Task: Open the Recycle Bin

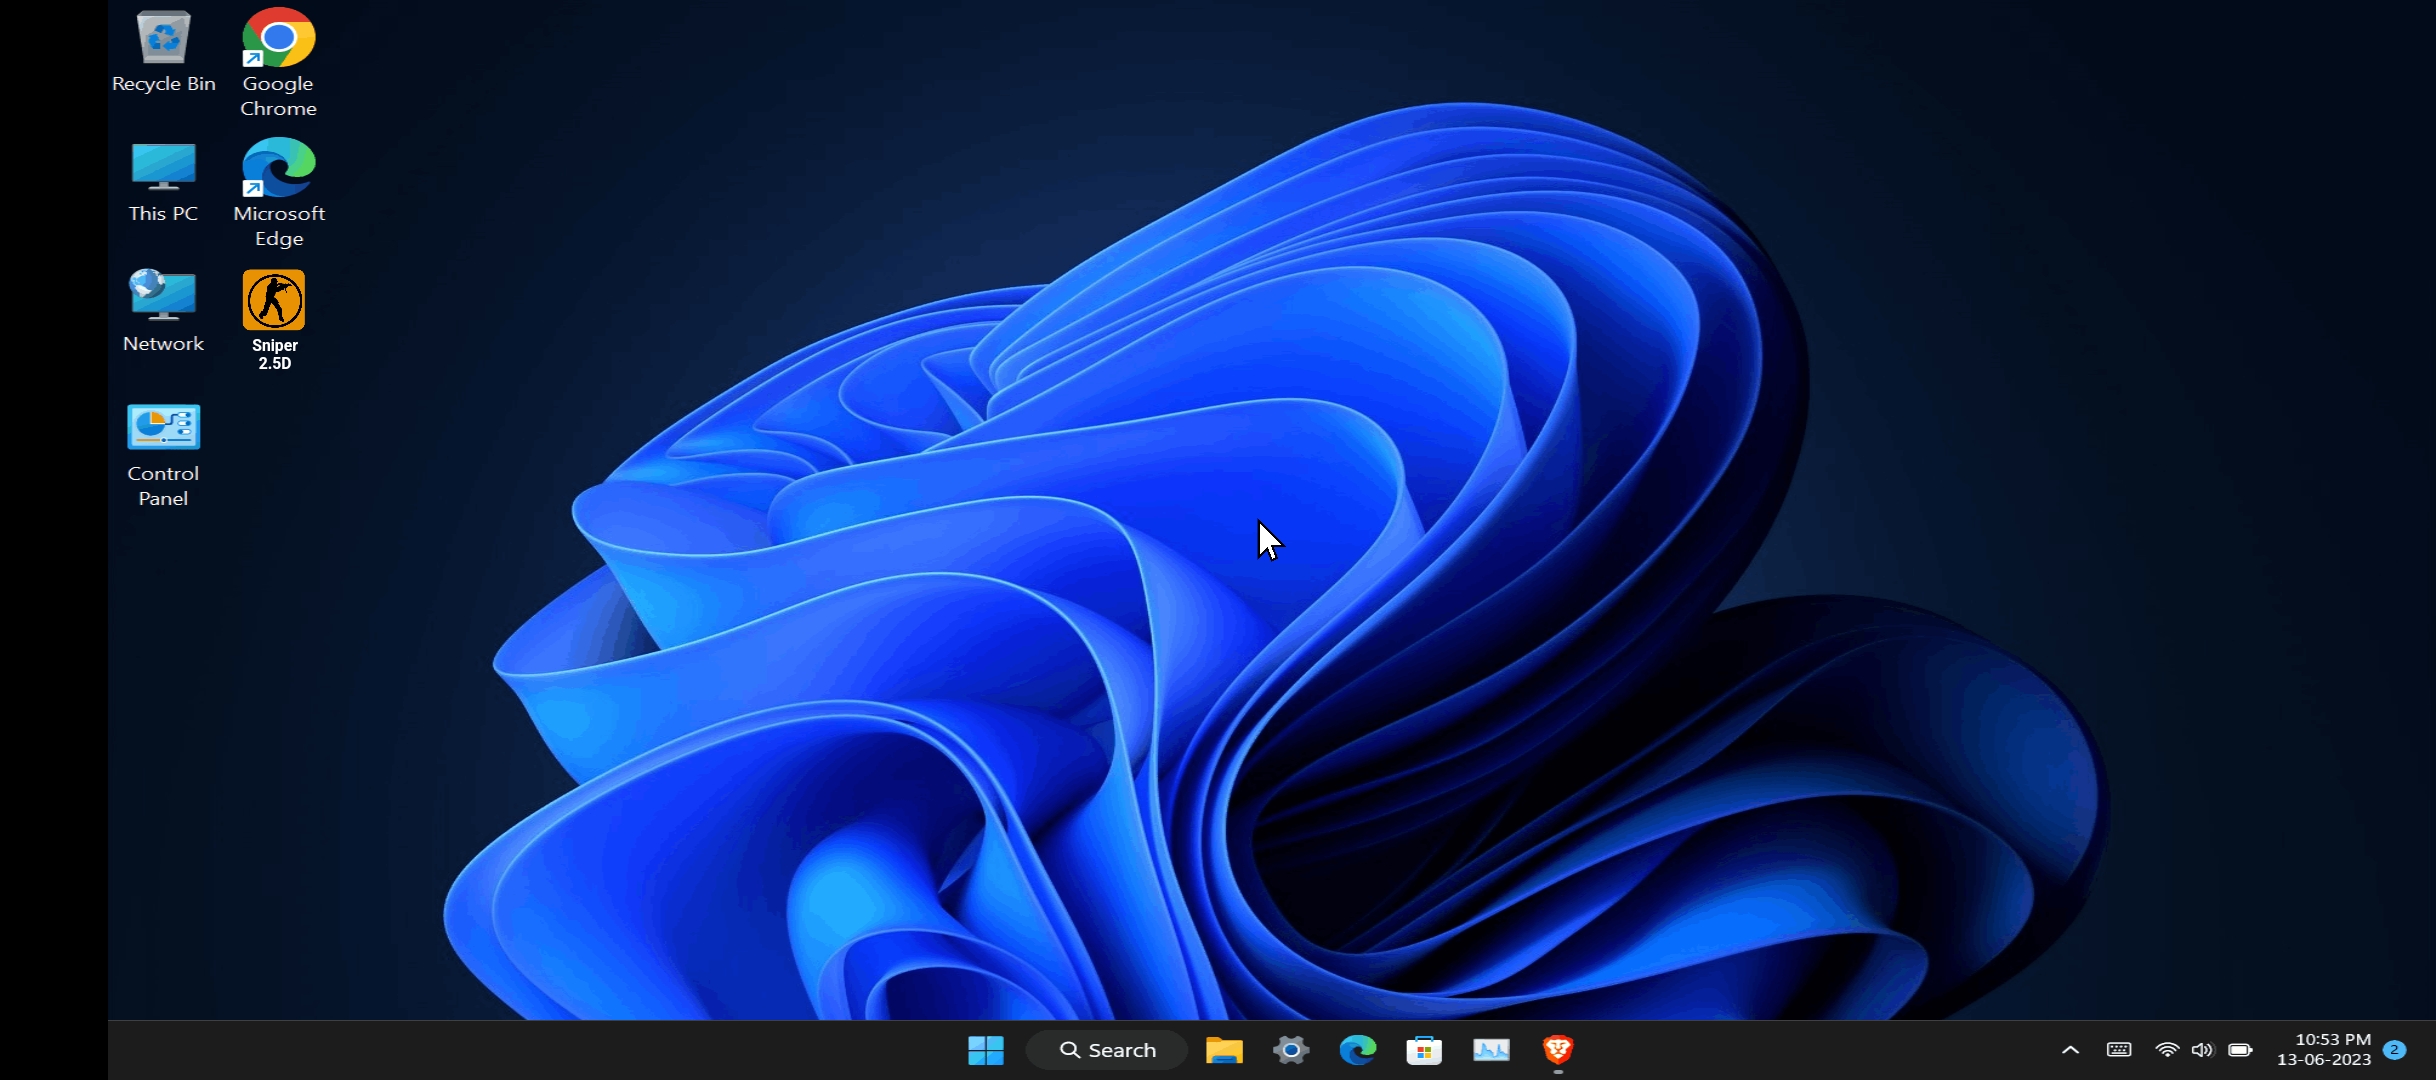Action: coord(163,40)
